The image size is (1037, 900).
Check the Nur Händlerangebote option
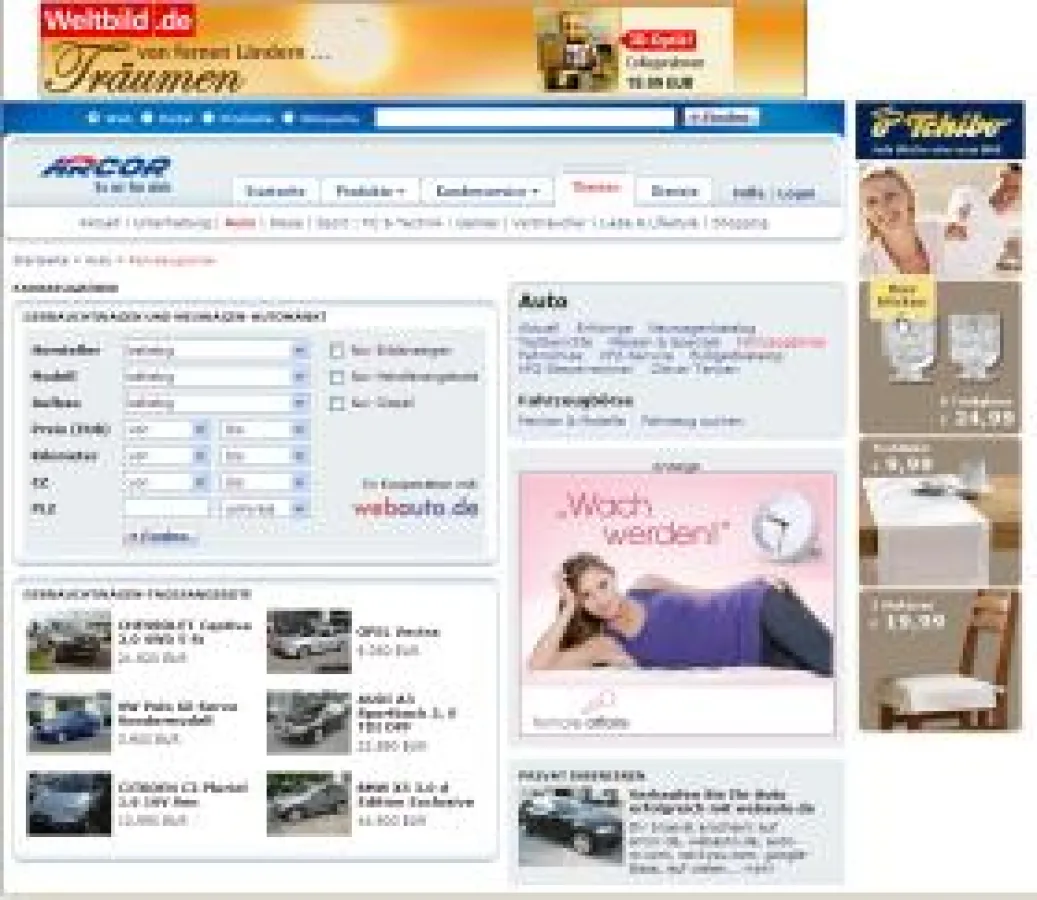[x=338, y=378]
